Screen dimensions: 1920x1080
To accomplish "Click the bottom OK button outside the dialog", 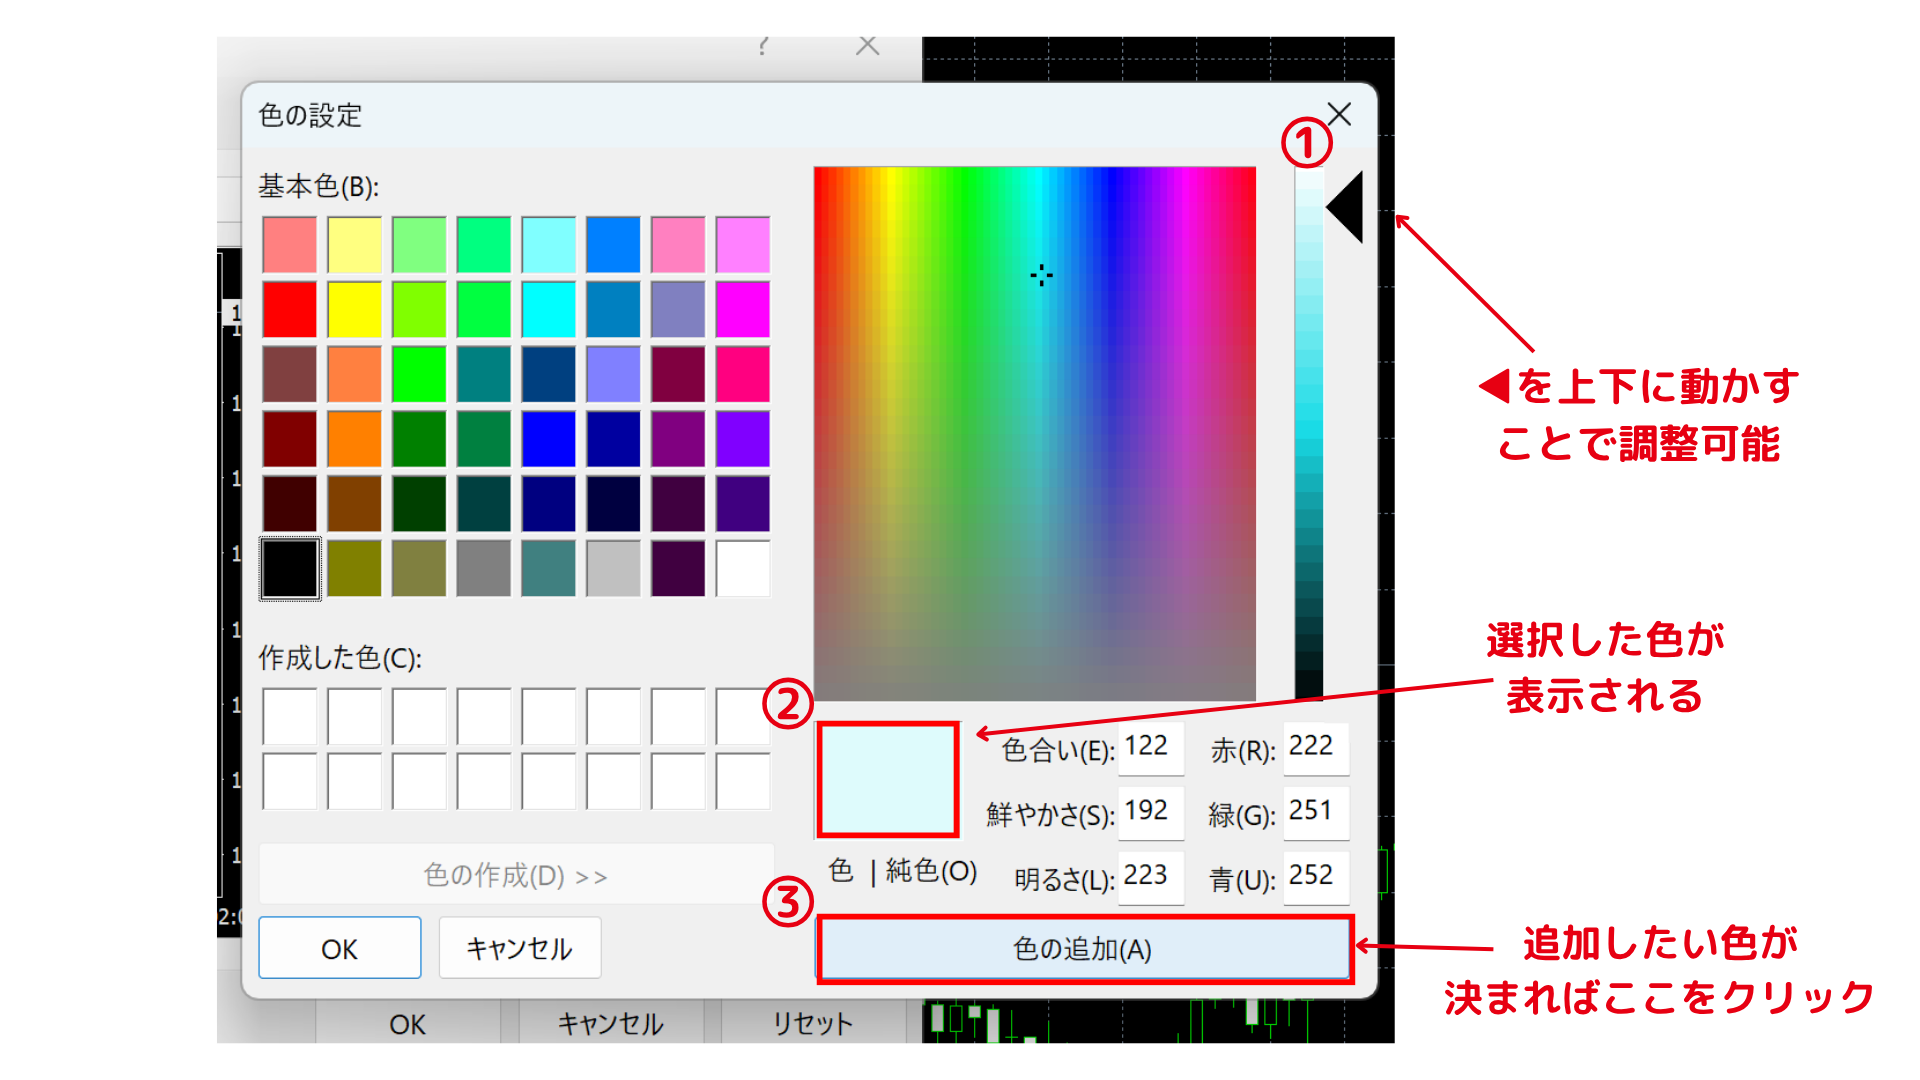I will (409, 1022).
